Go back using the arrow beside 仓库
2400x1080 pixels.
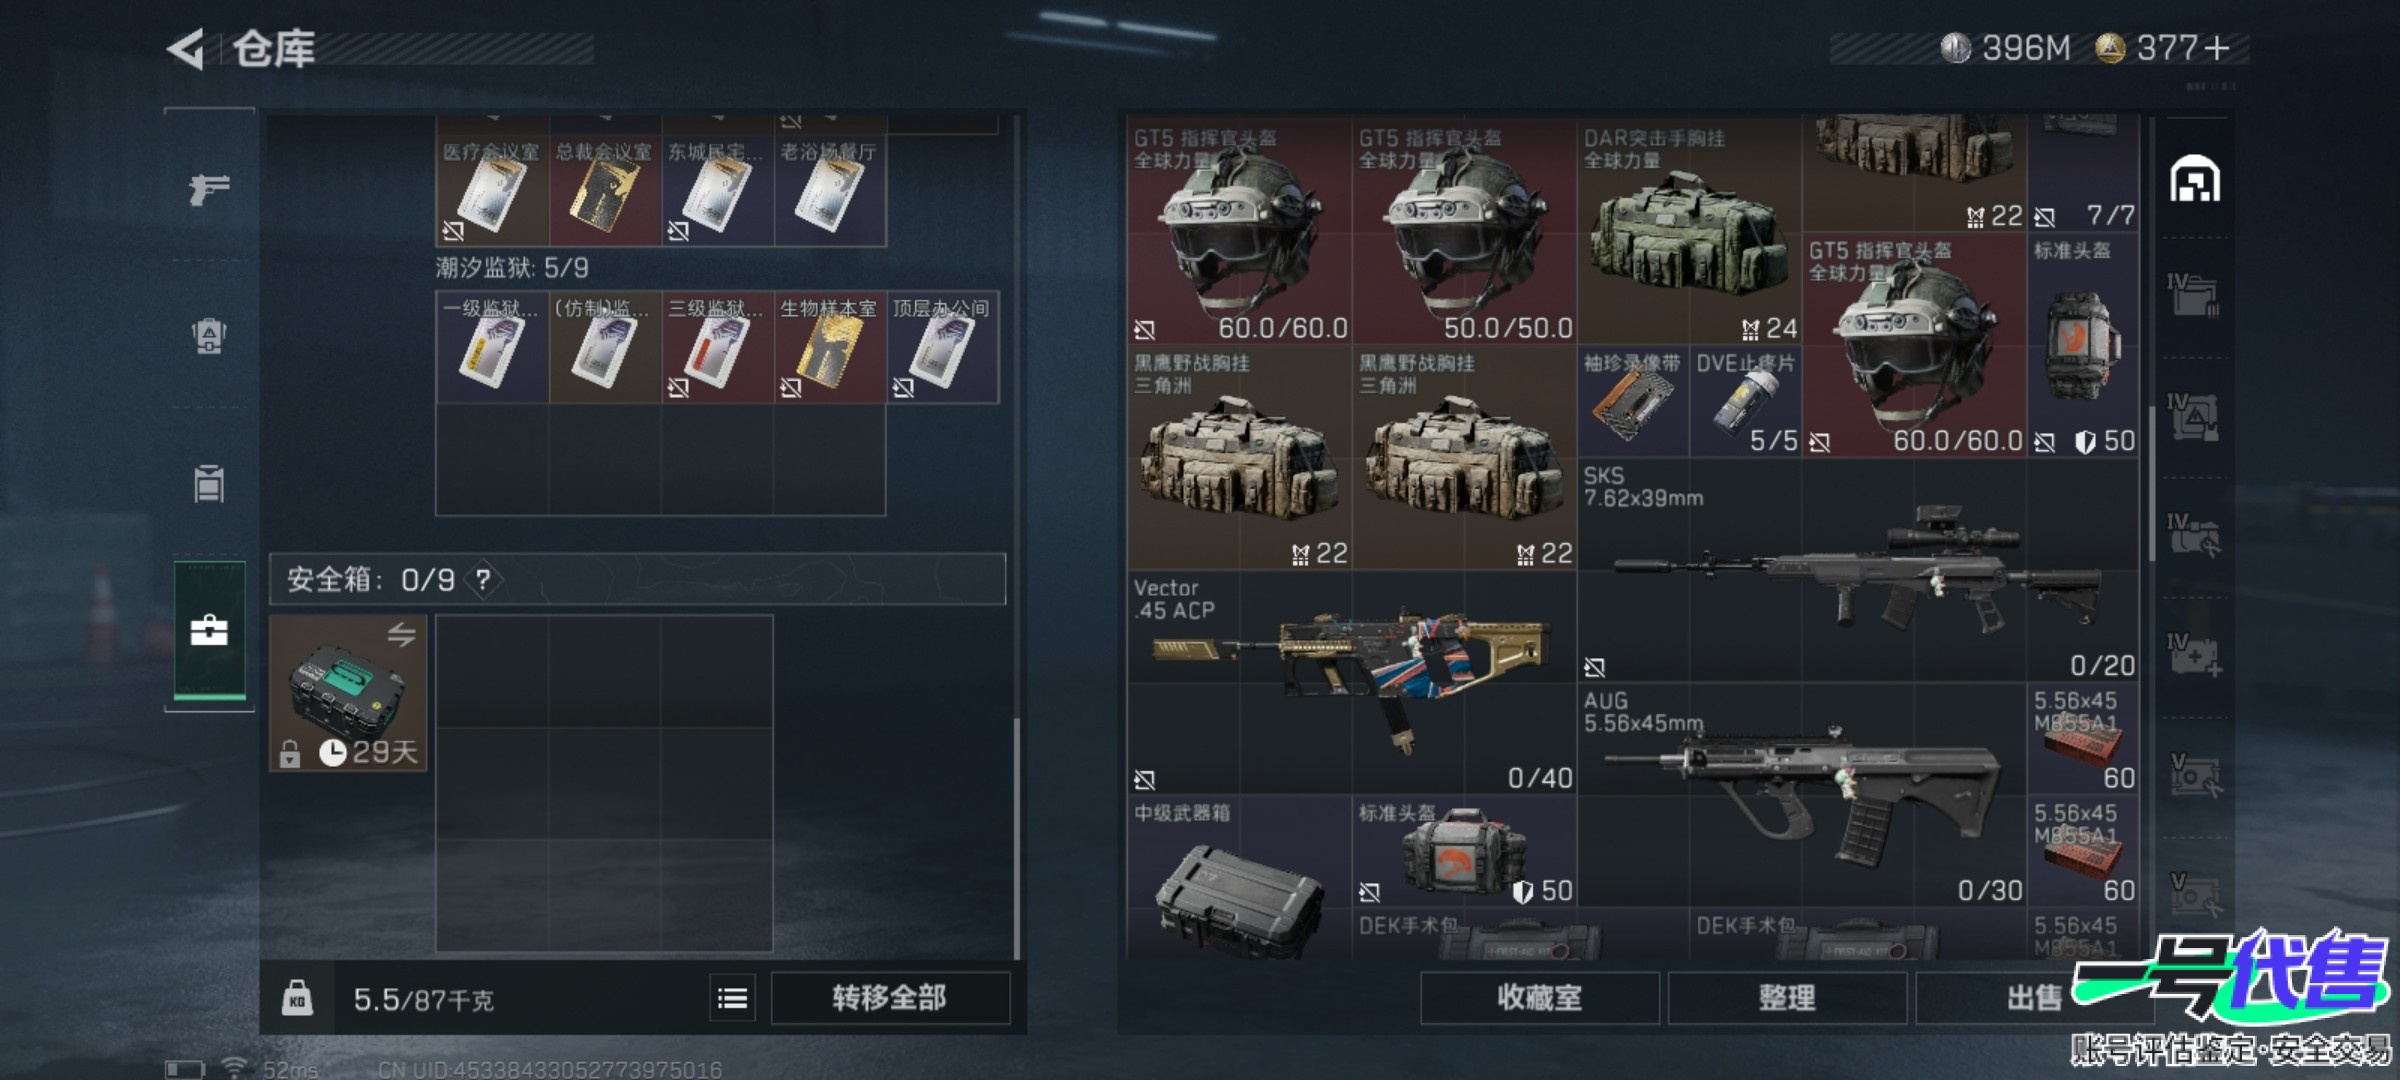(x=186, y=49)
